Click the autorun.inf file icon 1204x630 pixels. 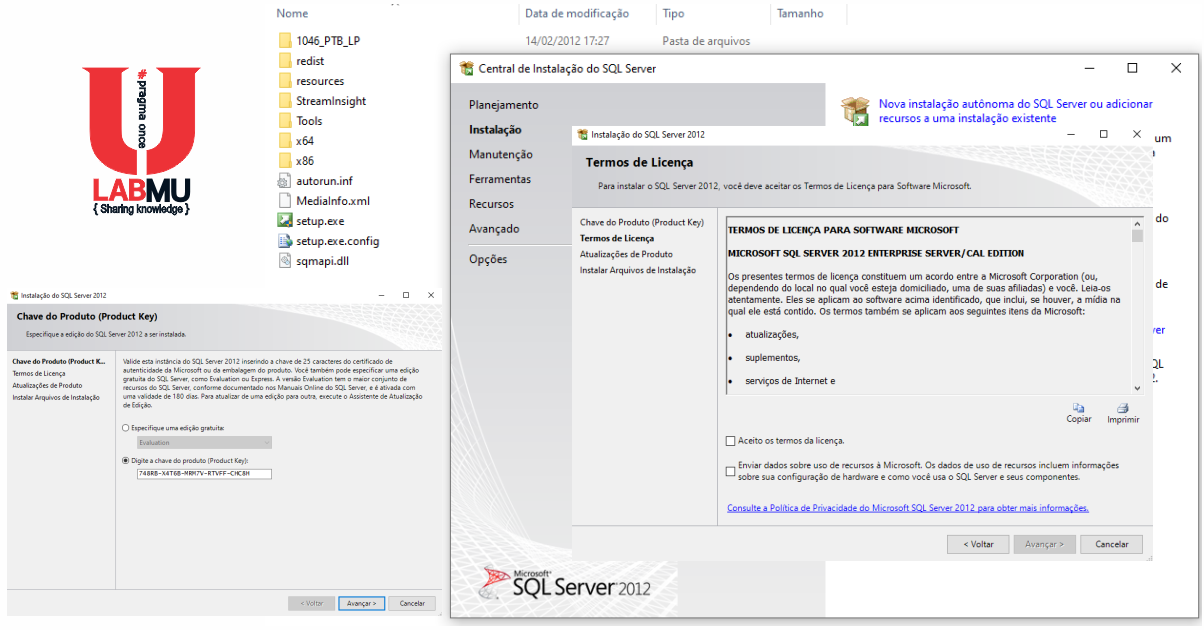(x=284, y=181)
